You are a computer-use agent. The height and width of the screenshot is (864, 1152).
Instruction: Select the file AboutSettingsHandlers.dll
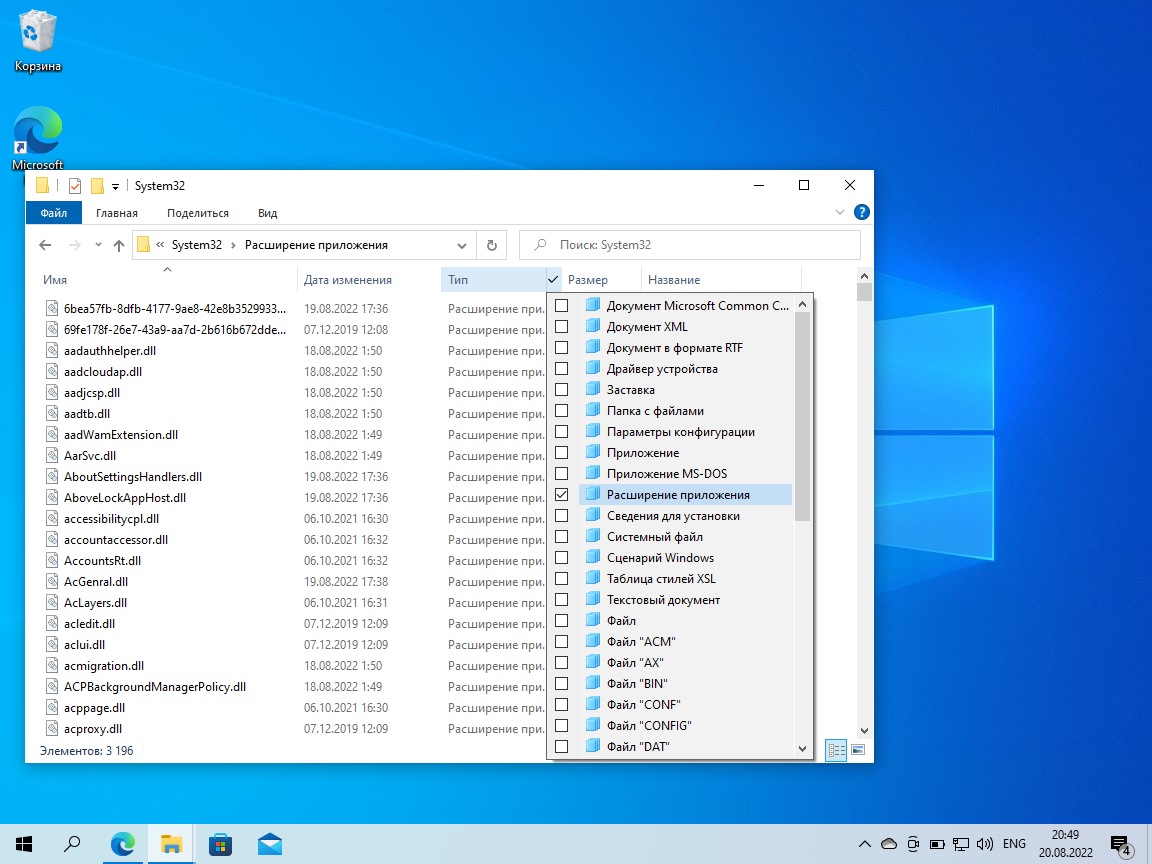point(132,477)
